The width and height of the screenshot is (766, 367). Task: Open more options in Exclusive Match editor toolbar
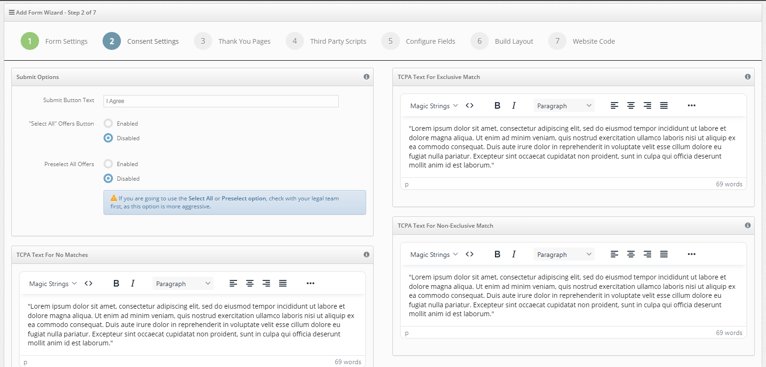point(691,105)
